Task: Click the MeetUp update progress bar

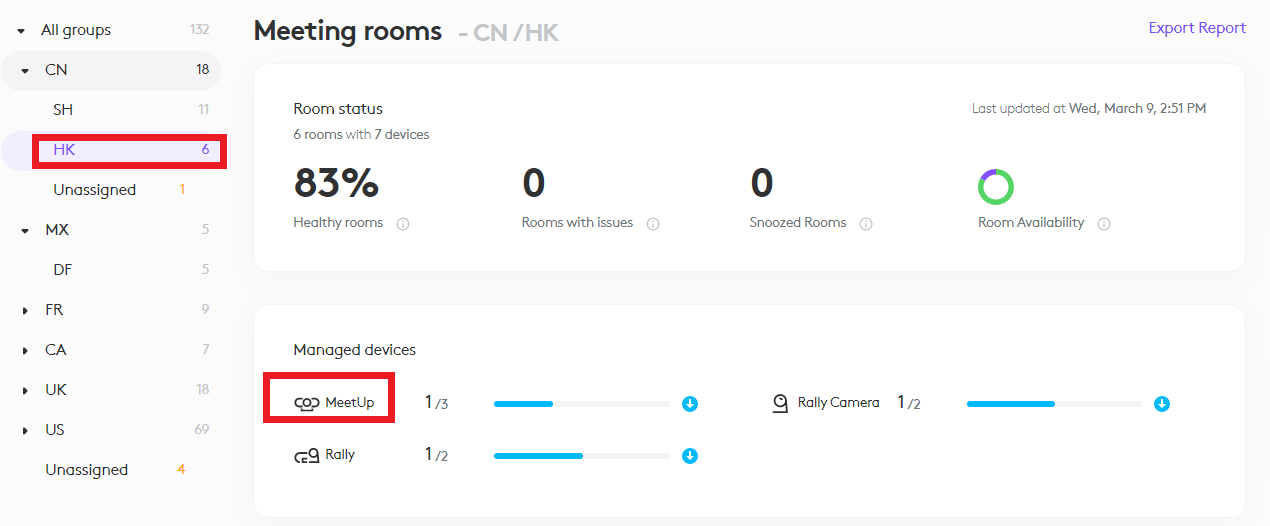Action: [581, 404]
